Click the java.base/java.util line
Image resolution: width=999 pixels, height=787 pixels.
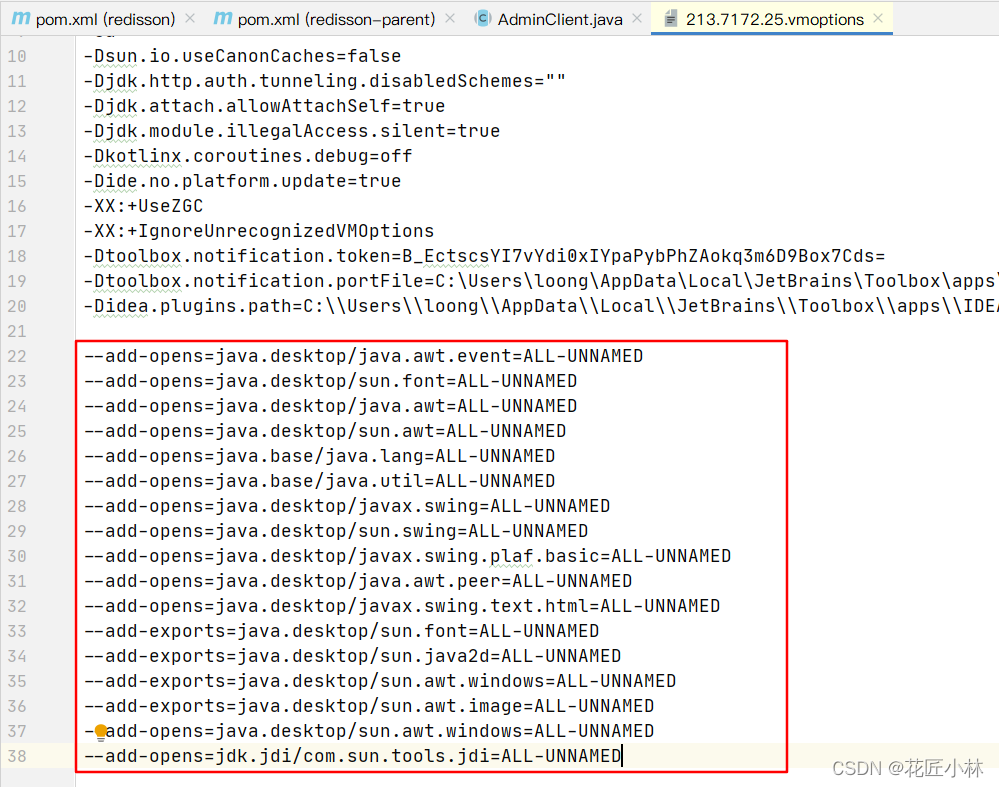coord(319,481)
